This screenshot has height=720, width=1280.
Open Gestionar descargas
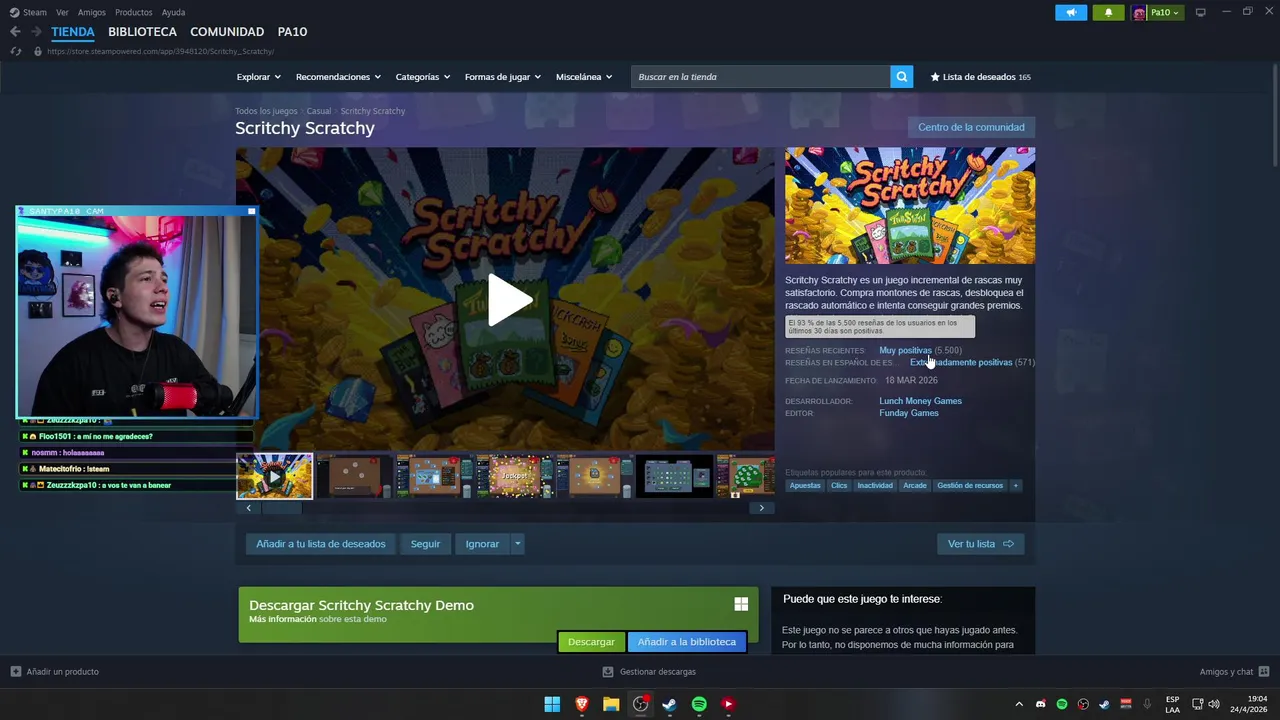(649, 672)
